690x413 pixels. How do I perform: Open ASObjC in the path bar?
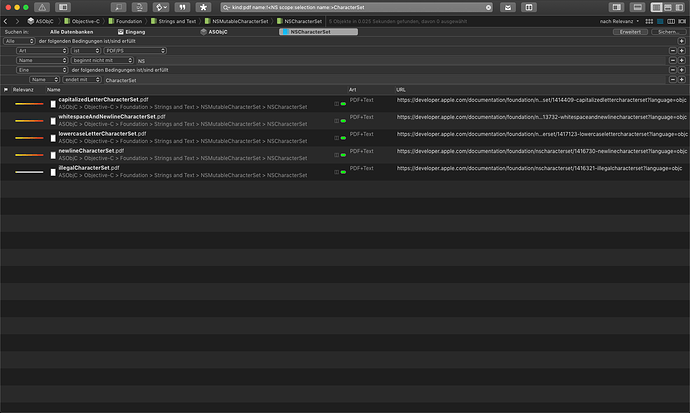coord(40,21)
